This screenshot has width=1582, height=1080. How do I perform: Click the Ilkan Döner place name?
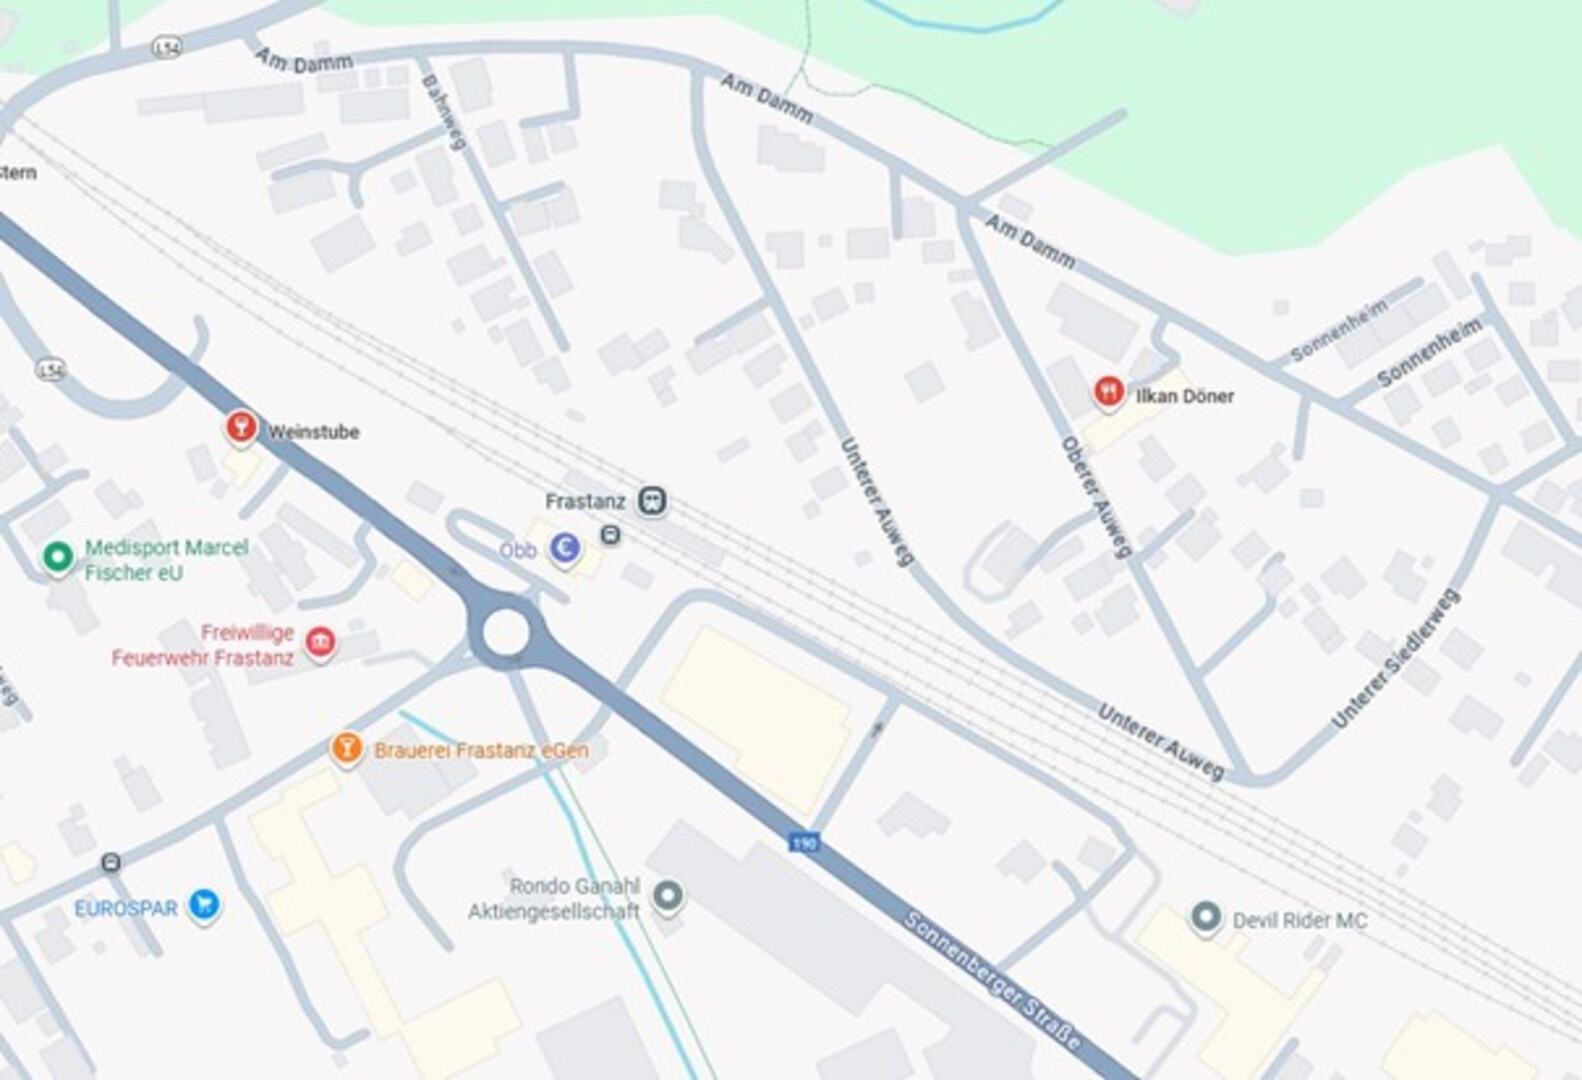tap(1185, 396)
